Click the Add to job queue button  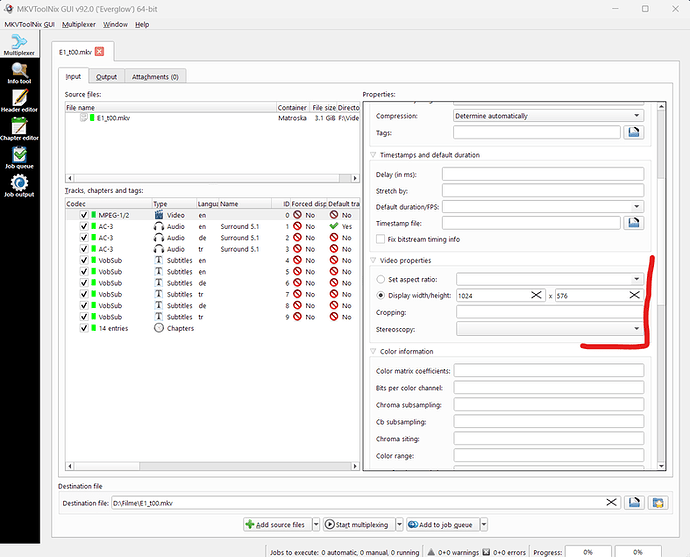tap(442, 524)
